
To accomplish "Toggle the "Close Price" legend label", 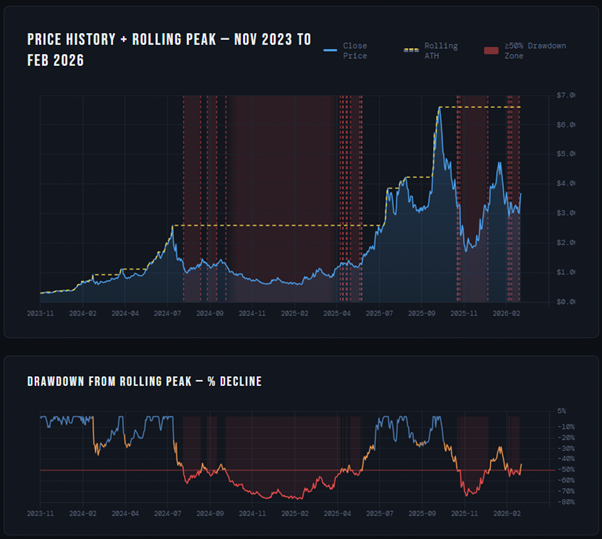I will pyautogui.click(x=354, y=51).
